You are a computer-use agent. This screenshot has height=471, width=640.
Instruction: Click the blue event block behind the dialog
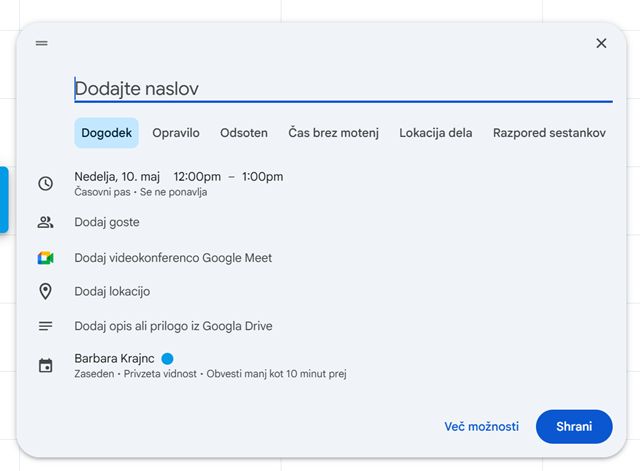[x=4, y=200]
